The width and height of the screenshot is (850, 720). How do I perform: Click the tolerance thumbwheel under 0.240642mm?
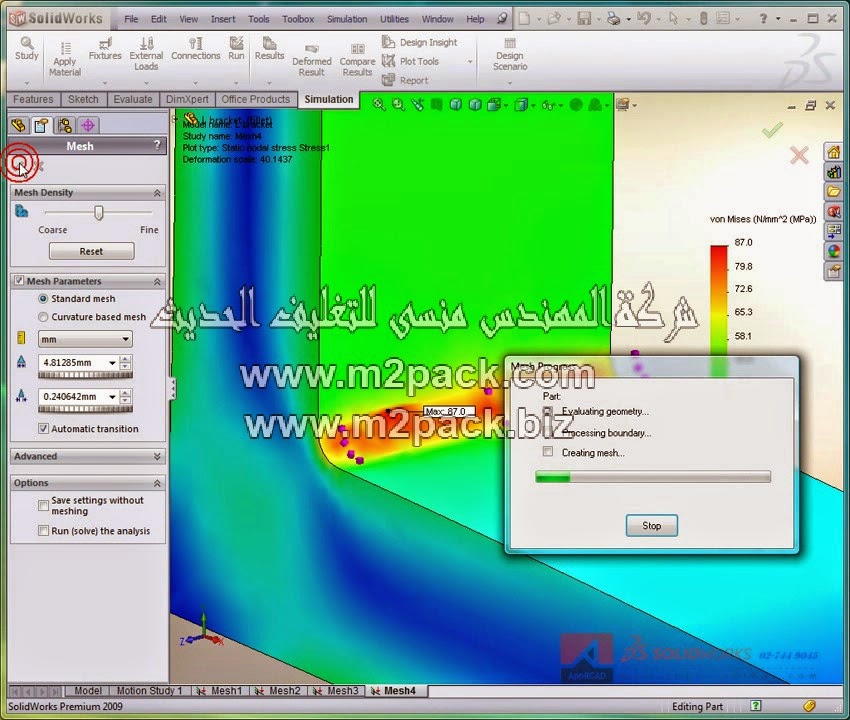[x=85, y=409]
